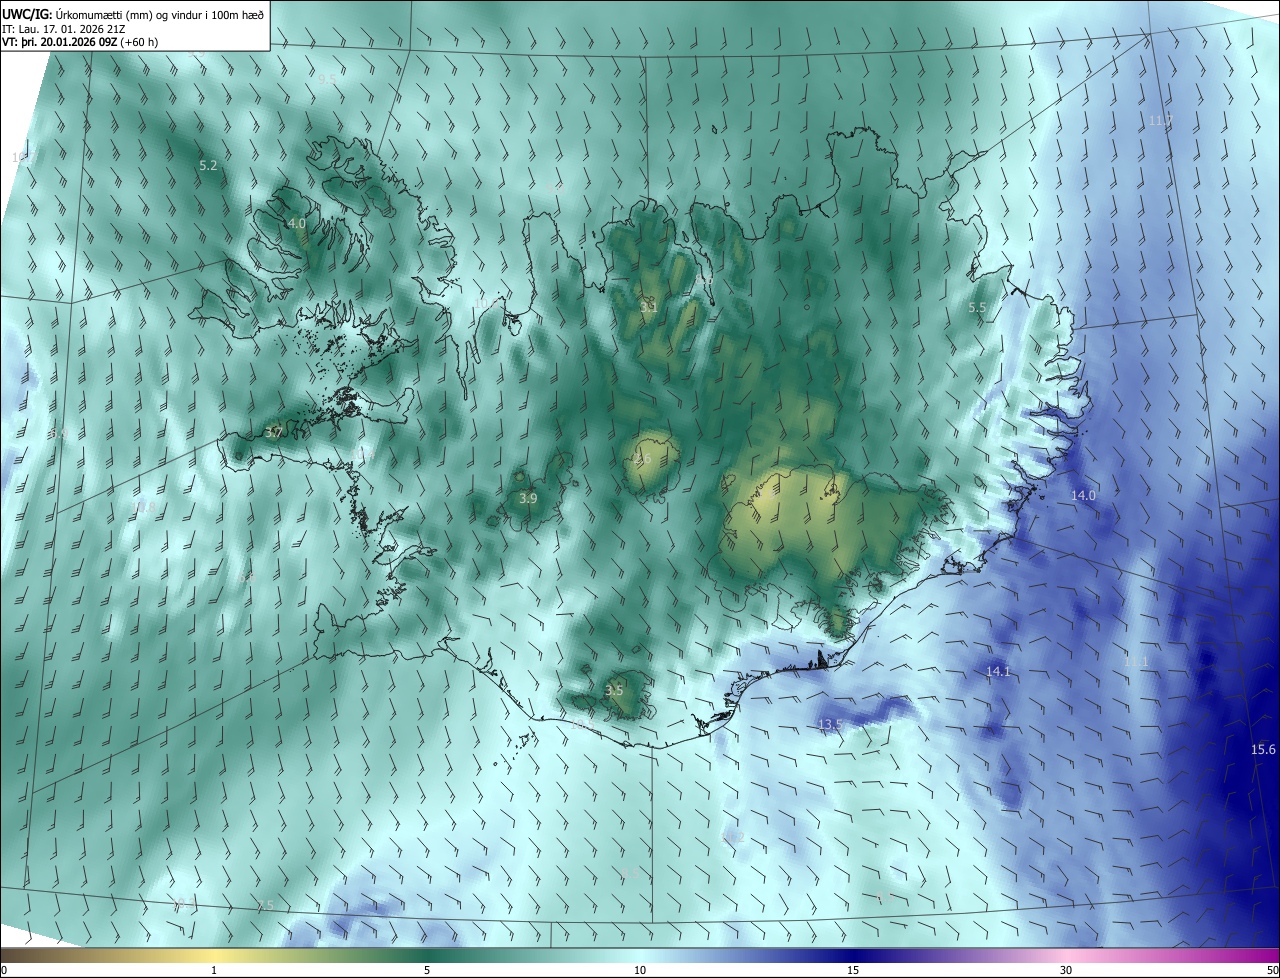Click the value '3.7' on the Snæfellsnes peninsula
The image size is (1280, 978).
[x=273, y=433]
